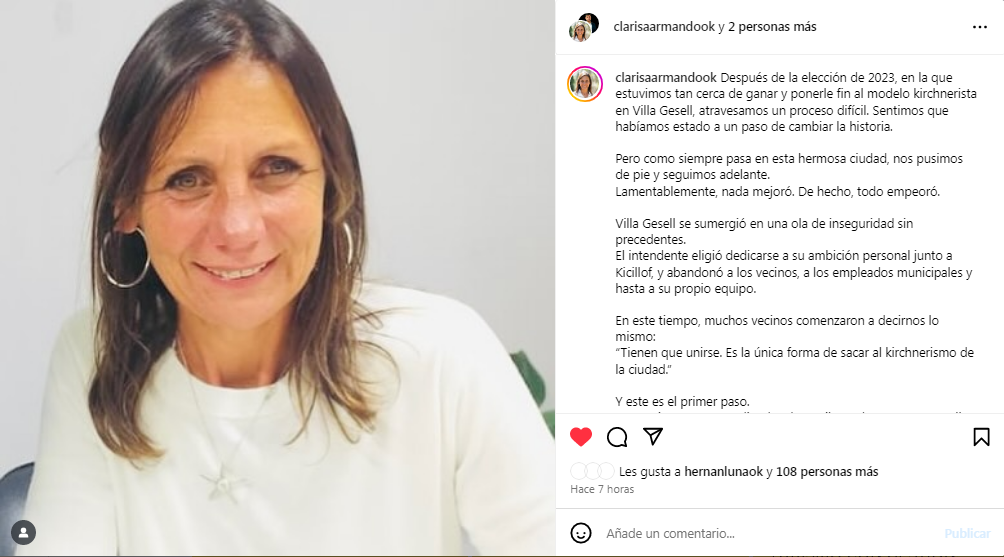
Task: Open emoji picker in comment box
Action: 581,533
